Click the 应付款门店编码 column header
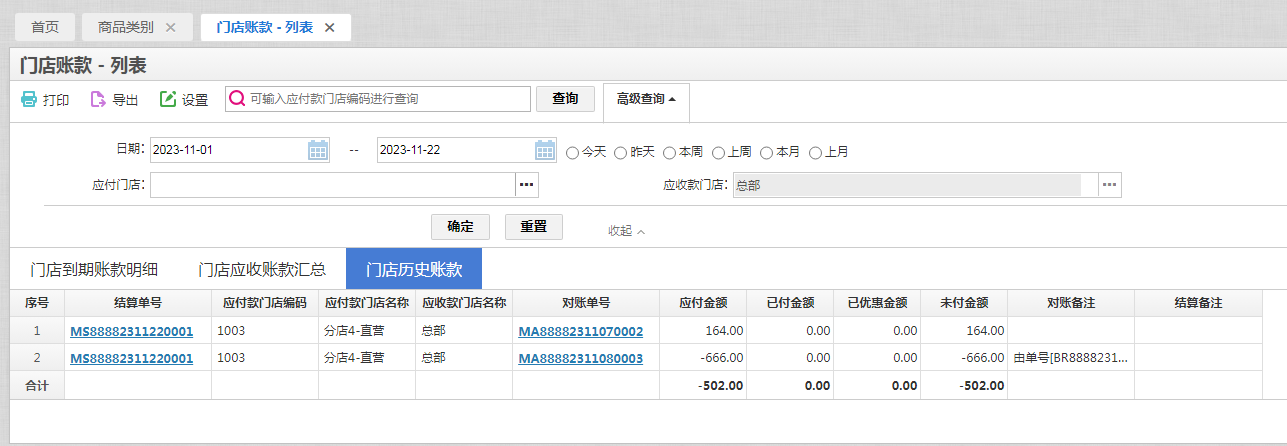The height and width of the screenshot is (446, 1287). [265, 303]
